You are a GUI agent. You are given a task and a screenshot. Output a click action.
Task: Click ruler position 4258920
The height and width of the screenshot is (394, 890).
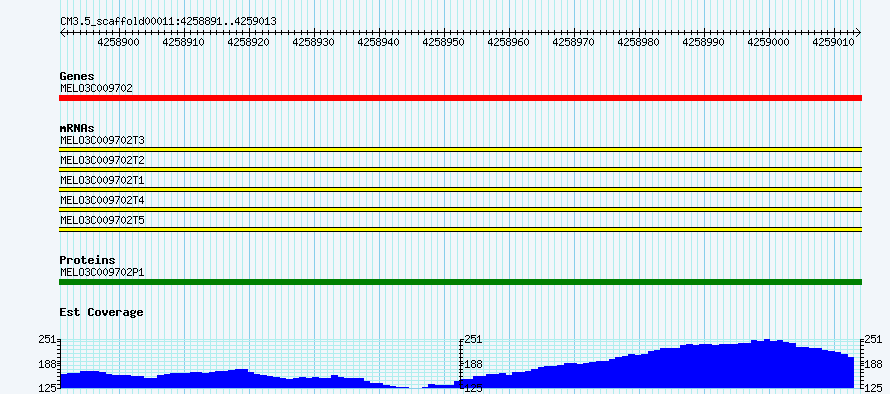pos(249,42)
